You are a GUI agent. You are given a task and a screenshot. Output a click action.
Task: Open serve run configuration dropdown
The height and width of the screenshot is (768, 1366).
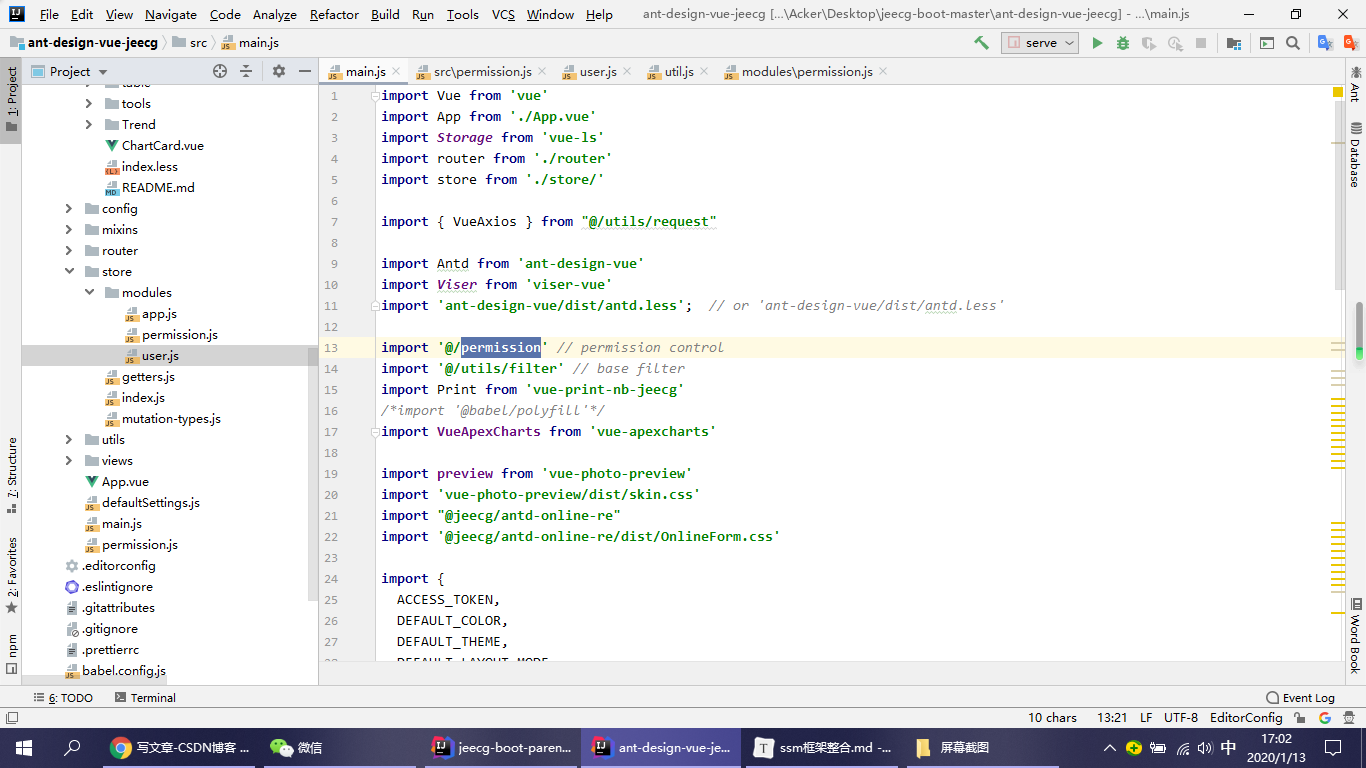[x=1040, y=43]
